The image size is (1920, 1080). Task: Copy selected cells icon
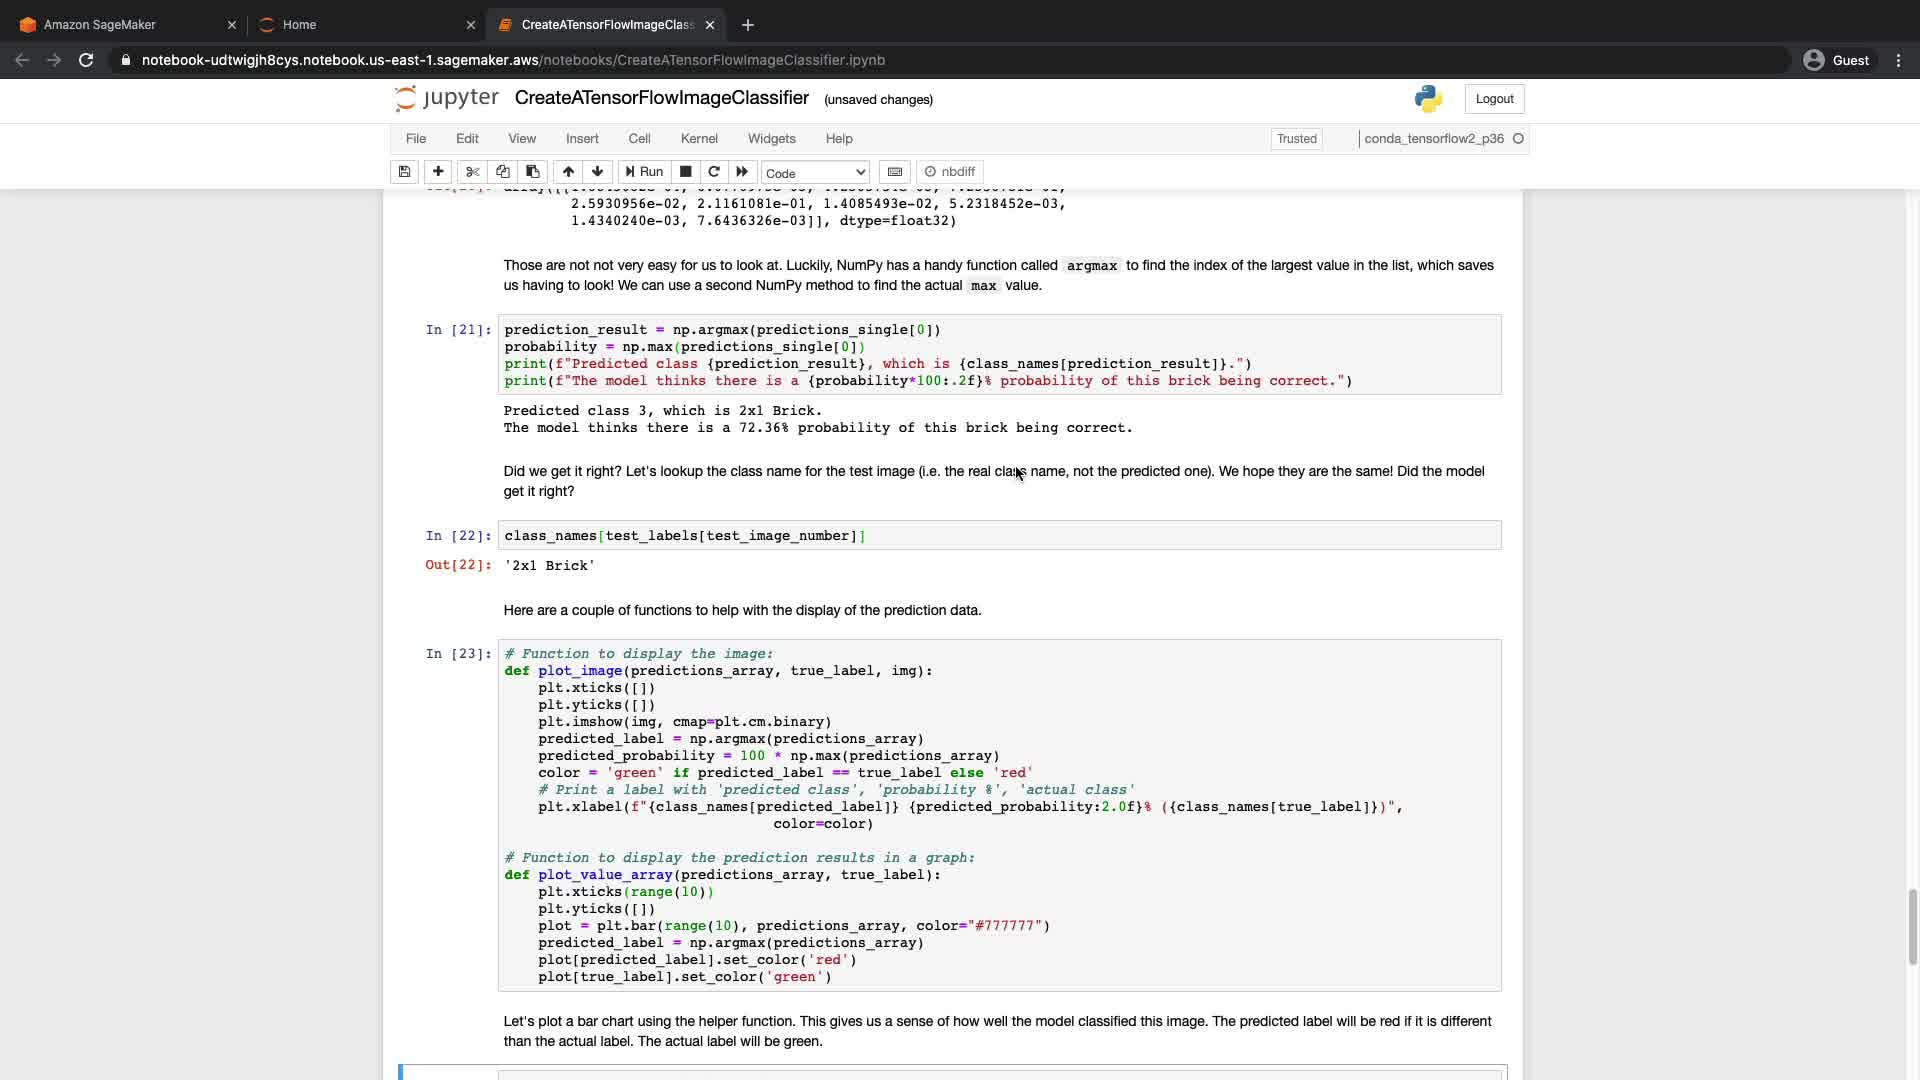(503, 172)
